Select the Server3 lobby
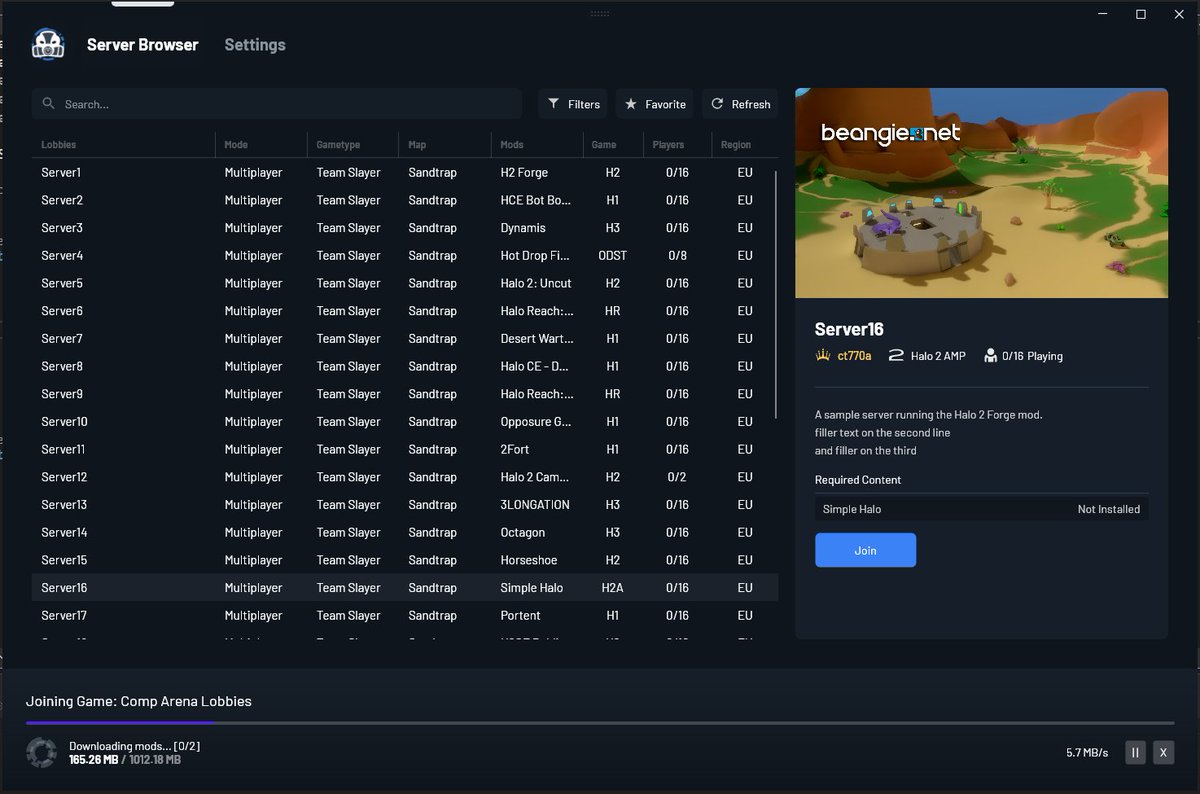 click(x=404, y=228)
